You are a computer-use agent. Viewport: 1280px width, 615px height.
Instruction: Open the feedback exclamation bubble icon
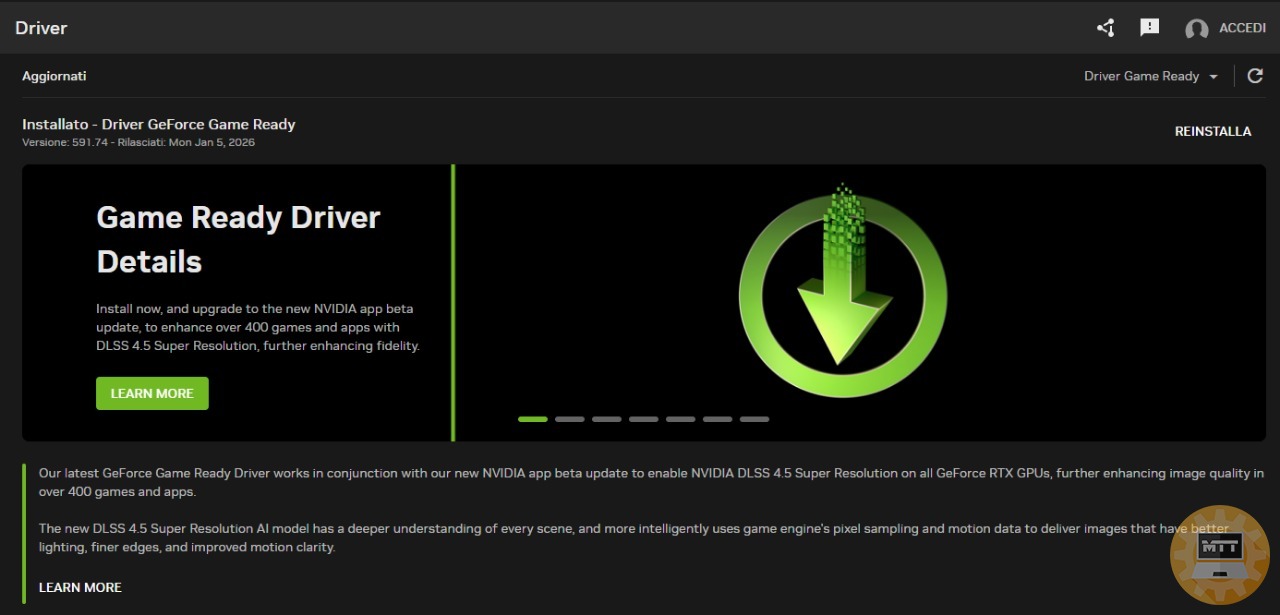1150,28
